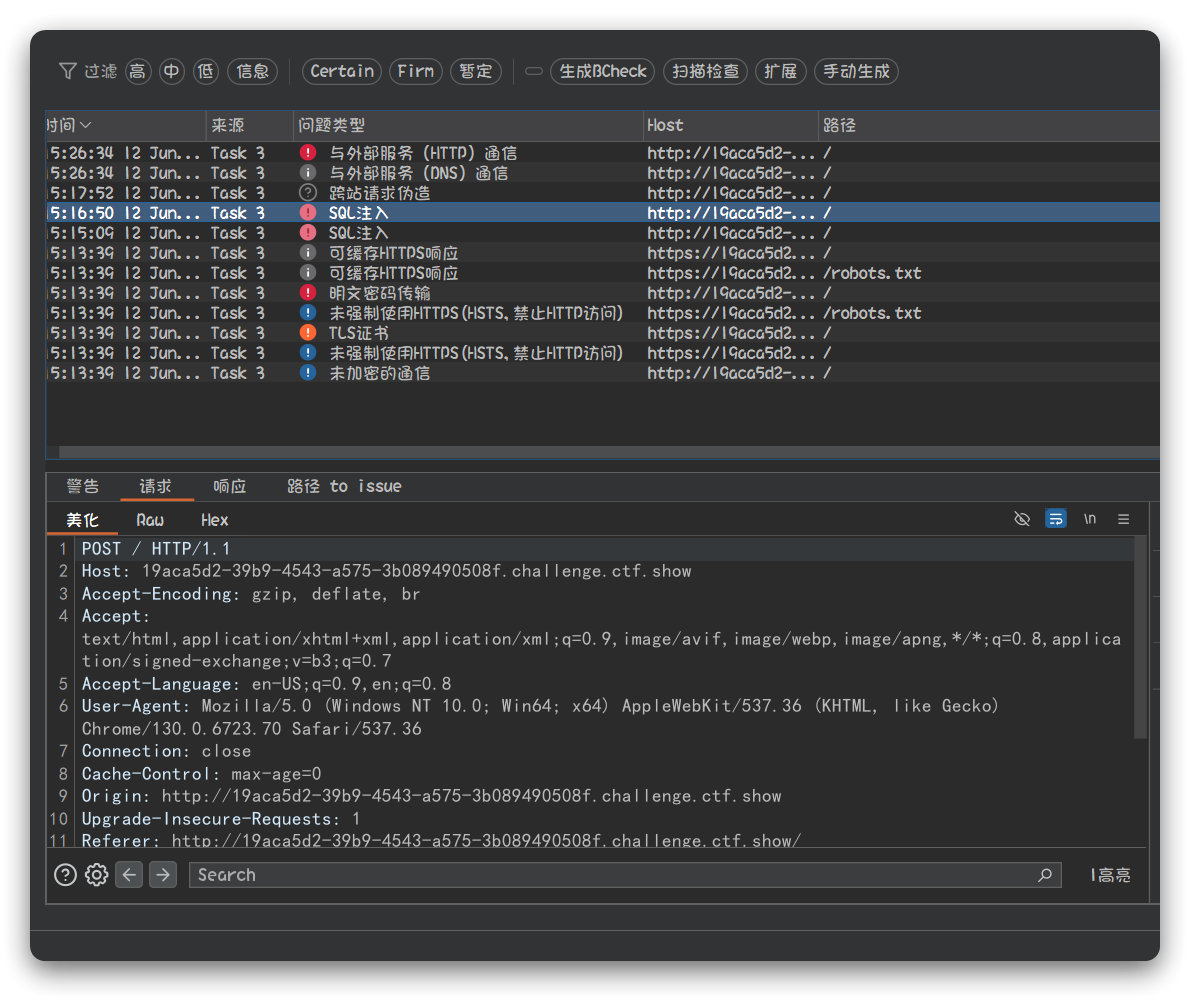Toggle line wrap in request viewer
Viewport: 1190px width, 1001px height.
1055,519
